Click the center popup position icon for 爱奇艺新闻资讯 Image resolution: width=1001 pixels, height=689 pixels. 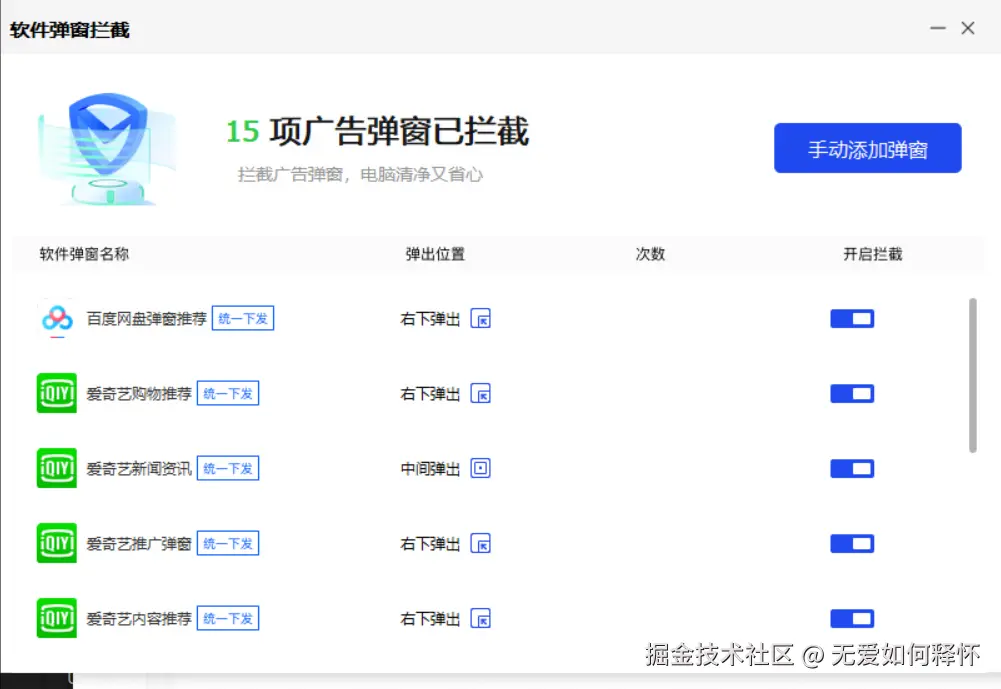[x=481, y=468]
